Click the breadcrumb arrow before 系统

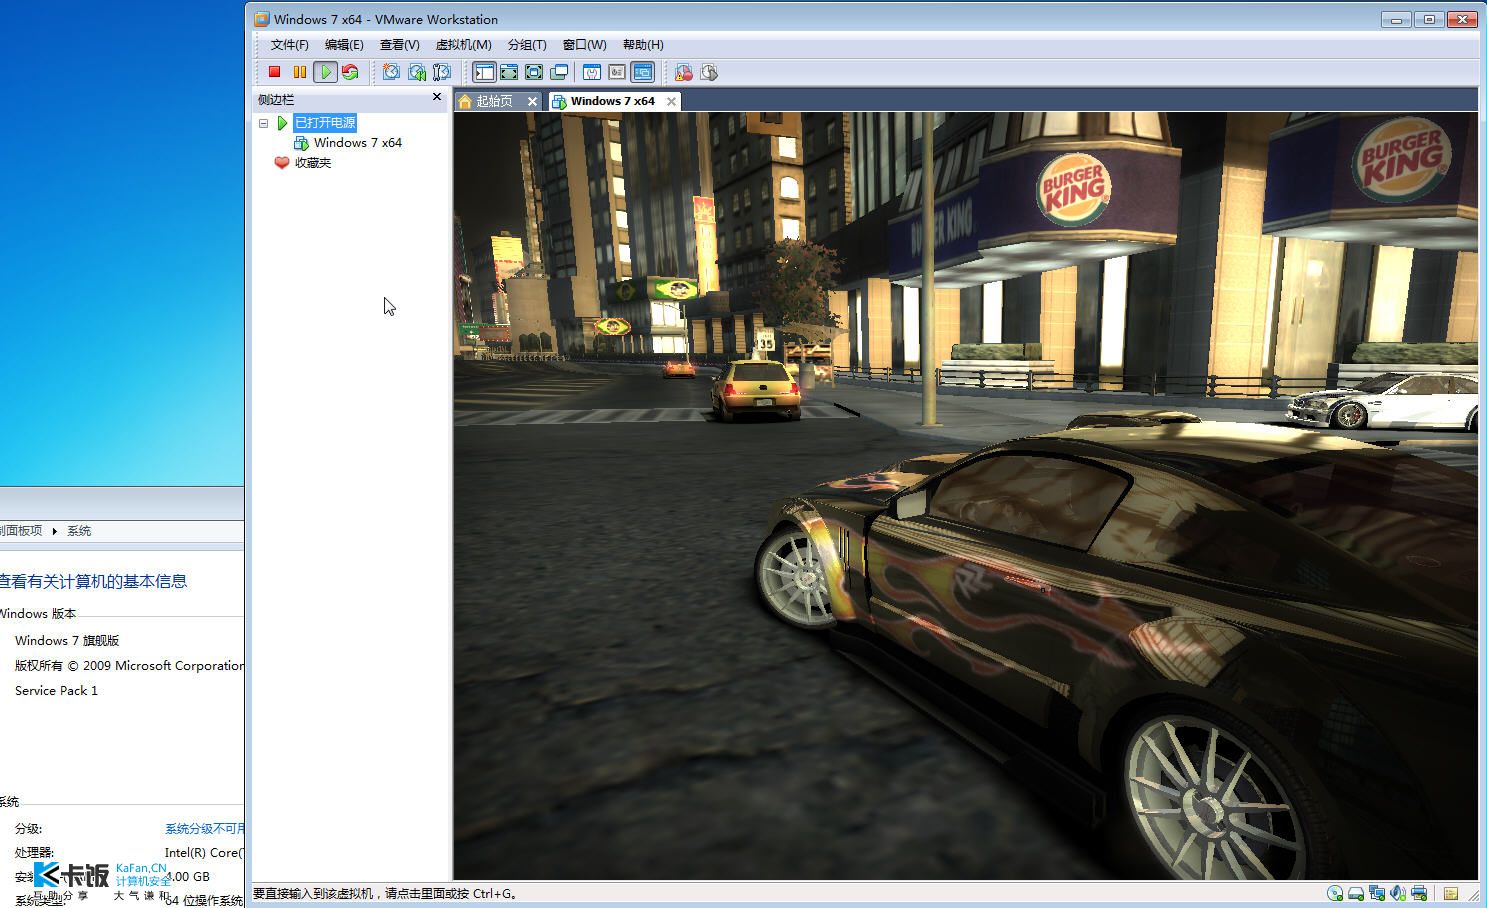(54, 531)
